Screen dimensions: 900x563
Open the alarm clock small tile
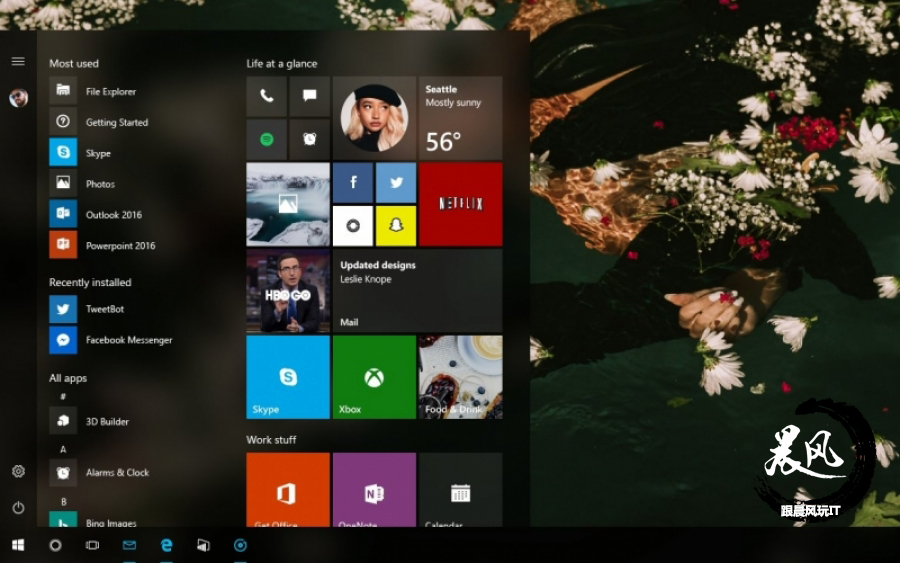coord(309,139)
